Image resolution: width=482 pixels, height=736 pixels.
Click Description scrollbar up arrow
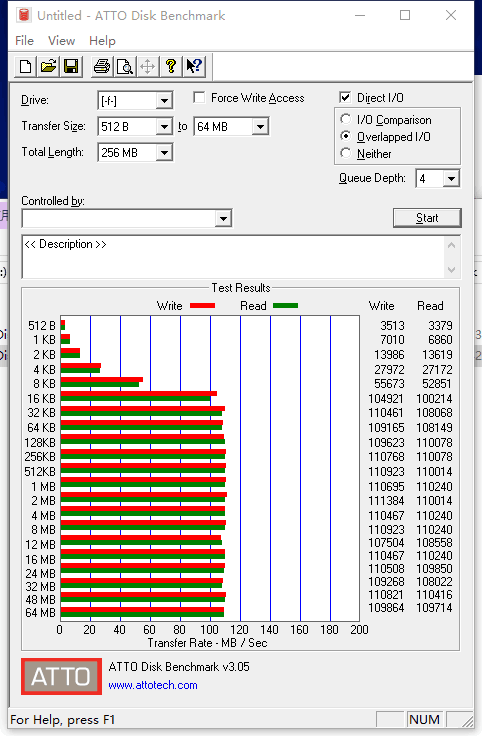coord(451,245)
